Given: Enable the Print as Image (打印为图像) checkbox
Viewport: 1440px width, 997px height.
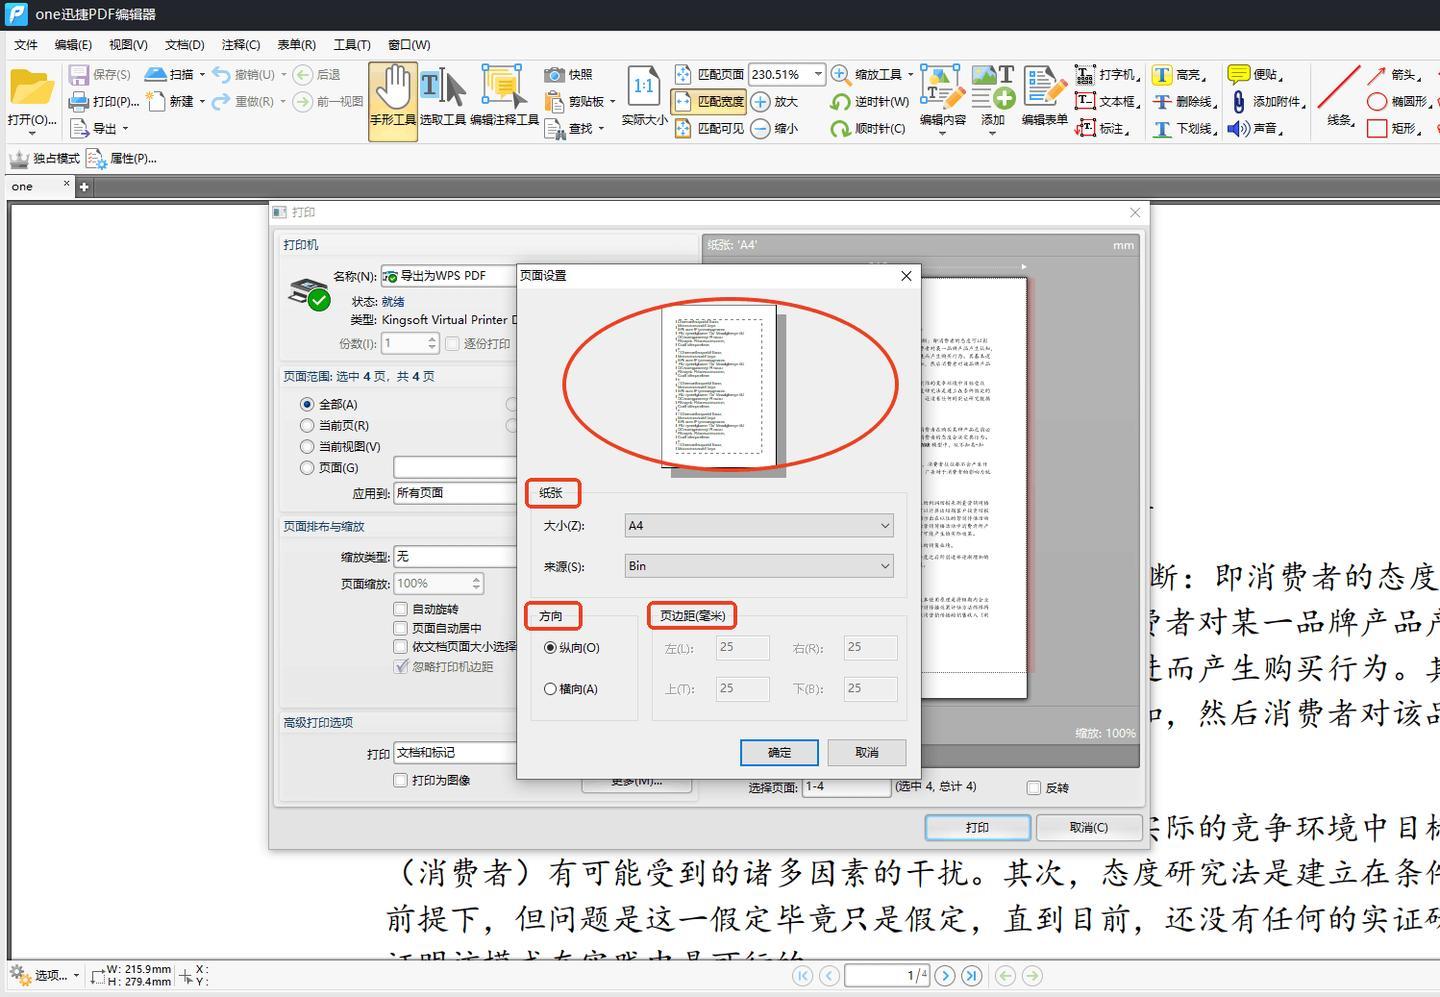Looking at the screenshot, I should coord(400,780).
